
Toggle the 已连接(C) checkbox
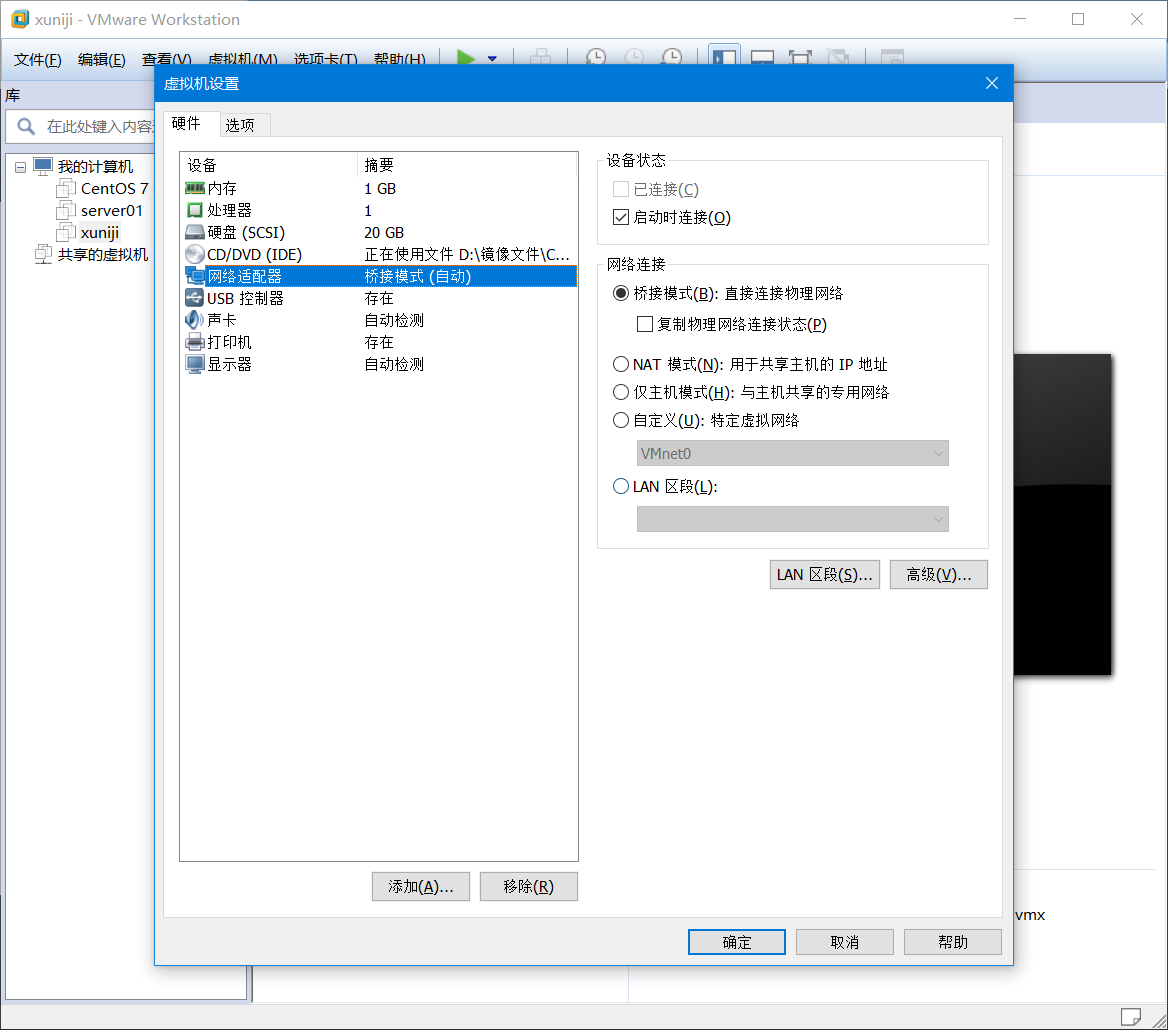(620, 189)
